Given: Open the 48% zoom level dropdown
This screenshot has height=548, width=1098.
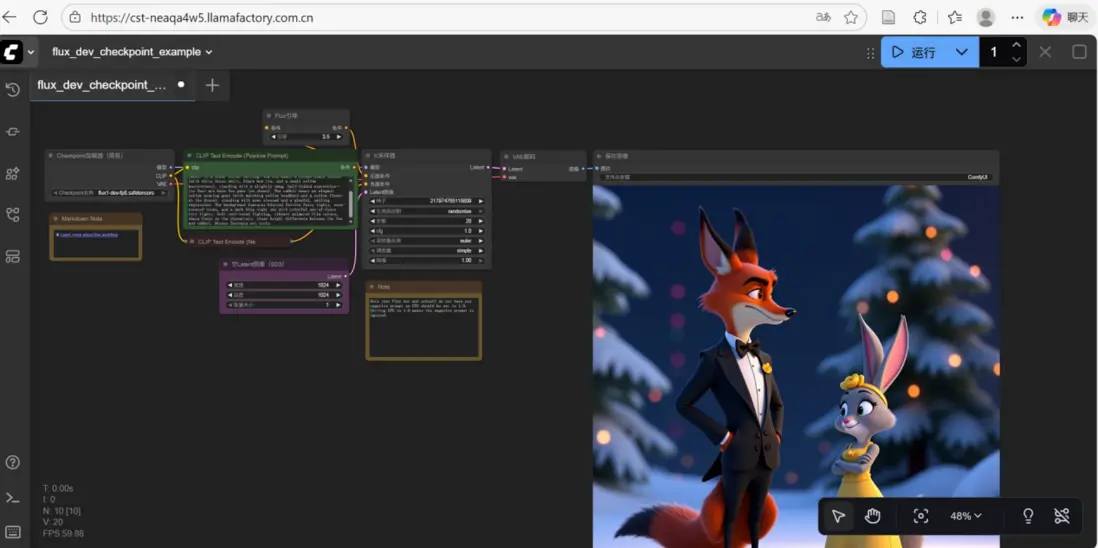Looking at the screenshot, I should [x=966, y=516].
